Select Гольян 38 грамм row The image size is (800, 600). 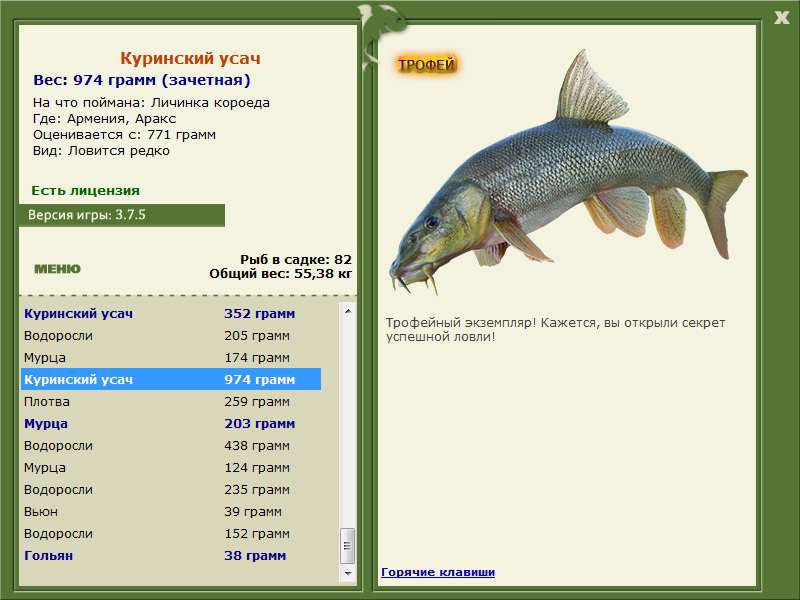(x=170, y=556)
